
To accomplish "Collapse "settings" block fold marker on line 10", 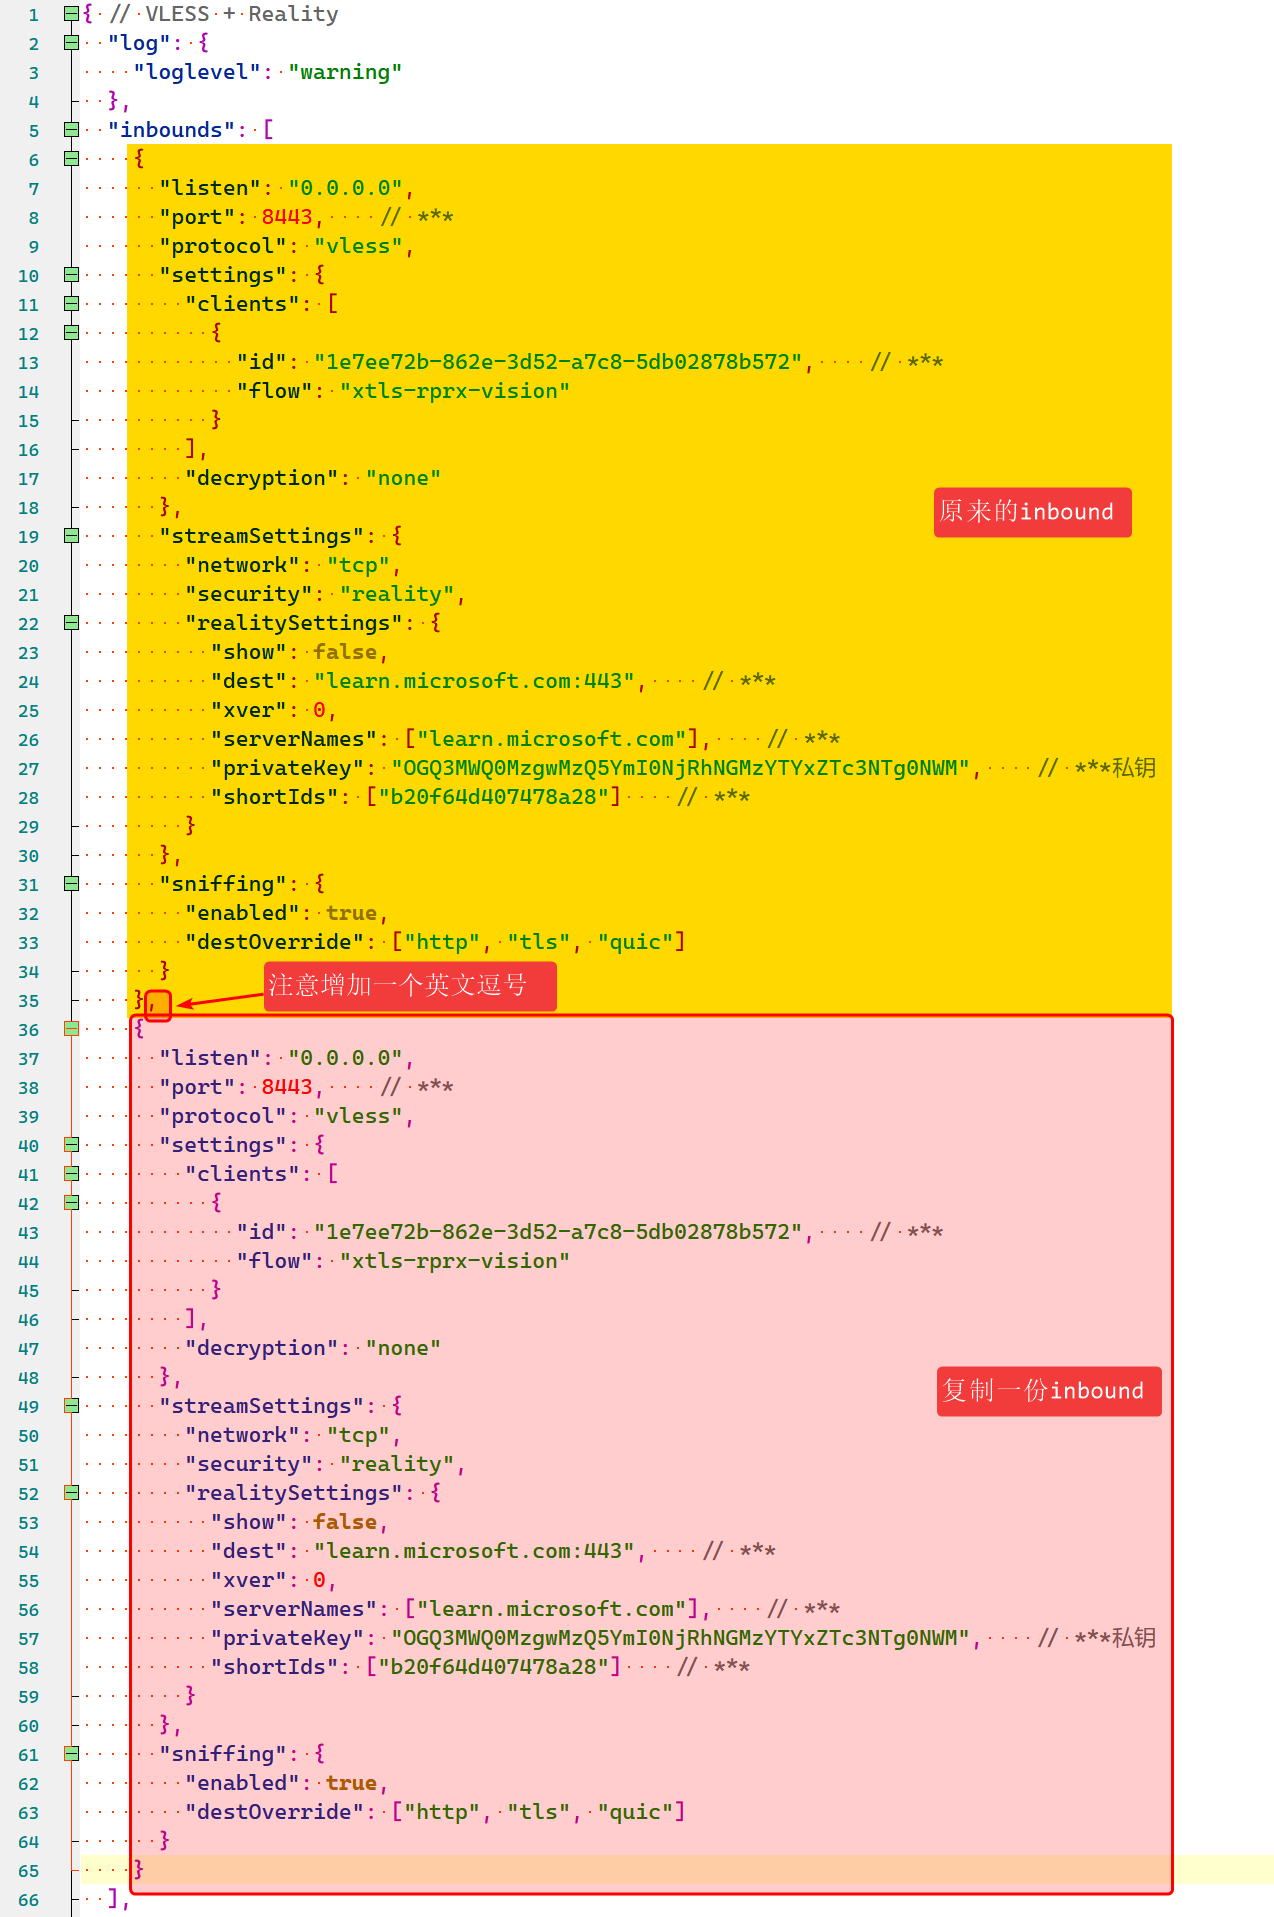I will (71, 275).
